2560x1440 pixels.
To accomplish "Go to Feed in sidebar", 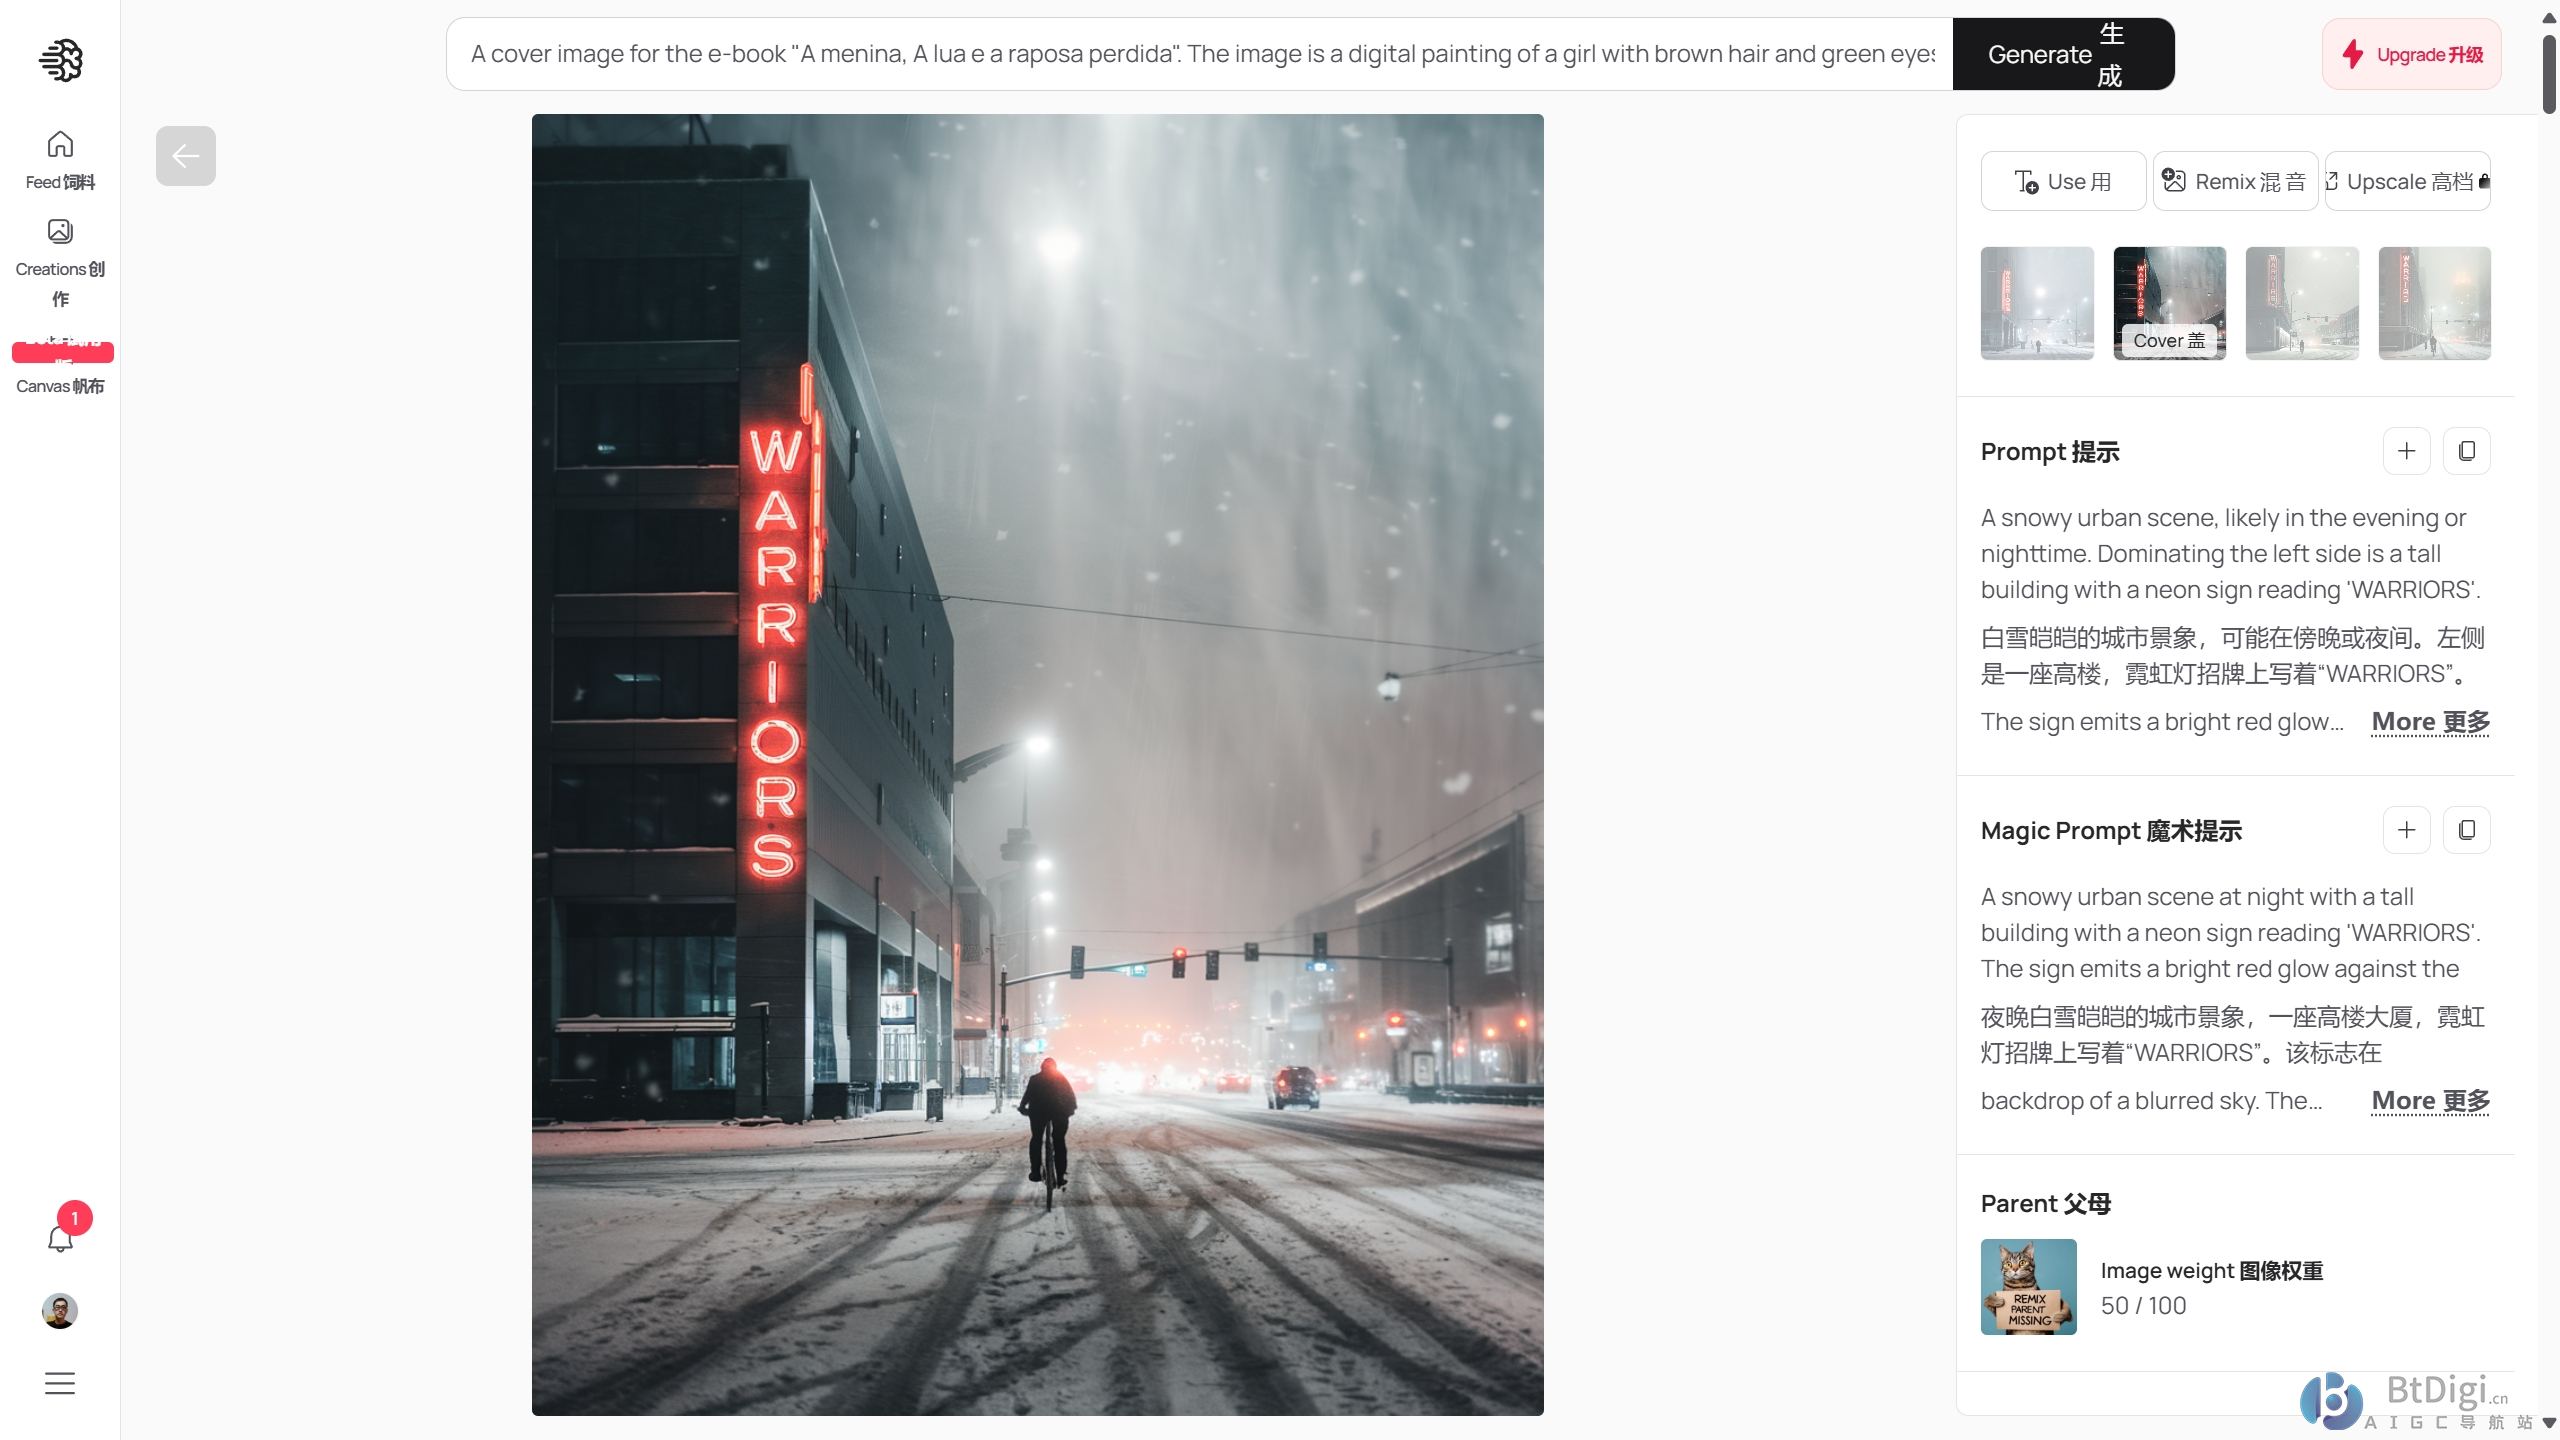I will [x=60, y=160].
